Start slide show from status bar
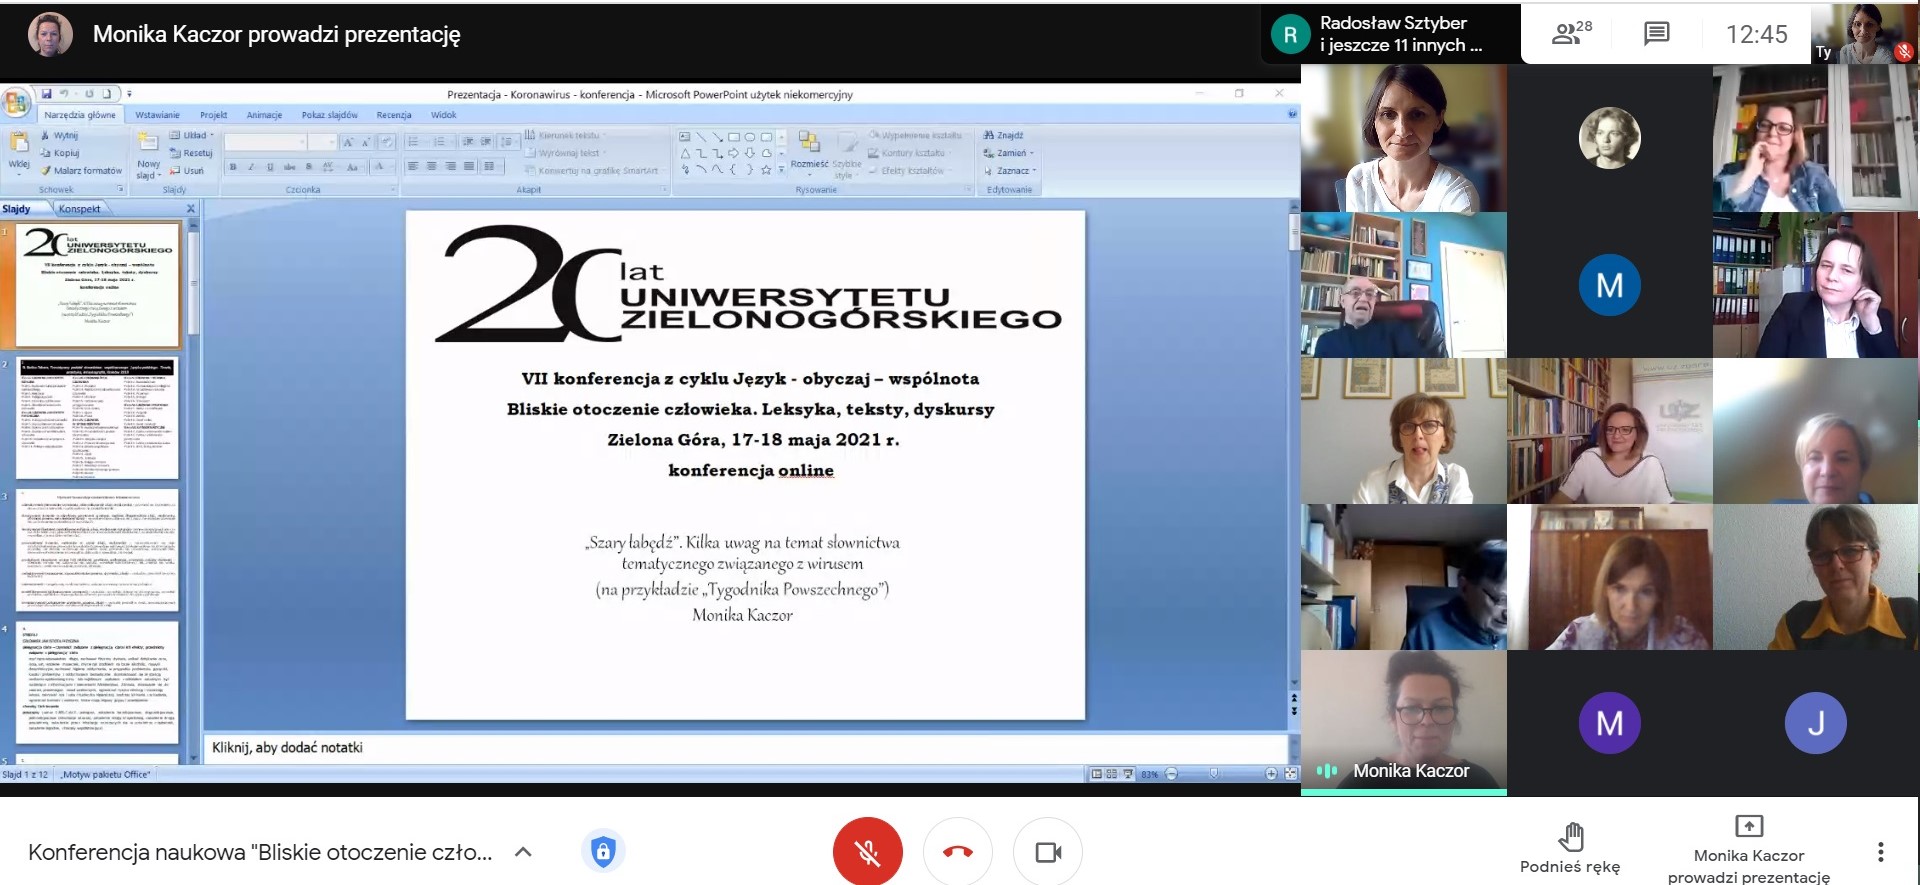This screenshot has width=1920, height=885. [x=1128, y=774]
